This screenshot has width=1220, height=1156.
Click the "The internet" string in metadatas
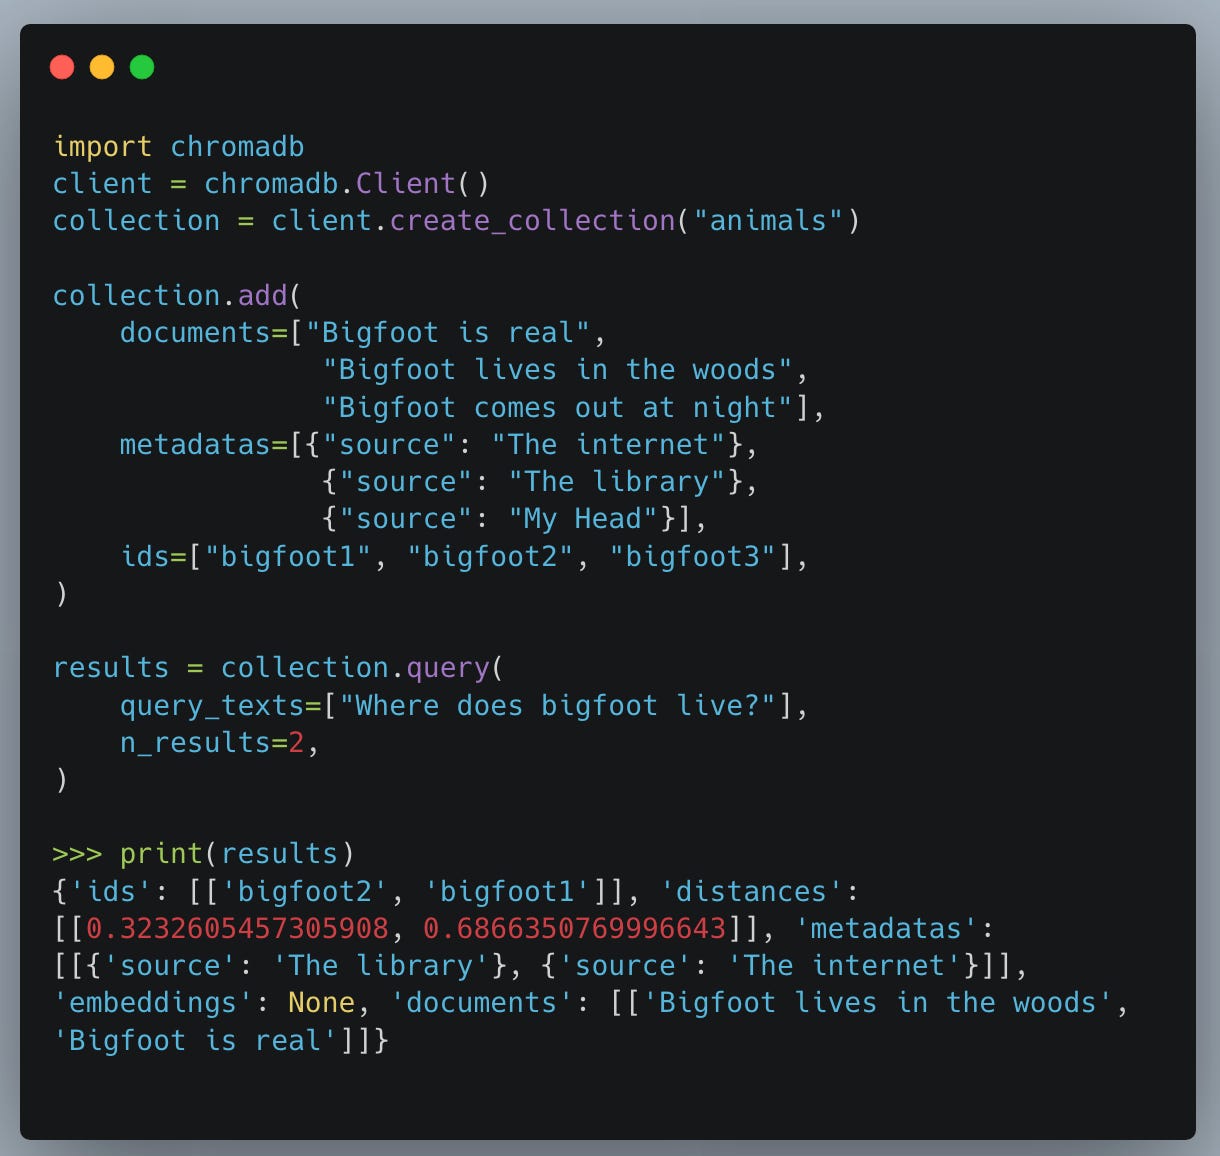608,445
